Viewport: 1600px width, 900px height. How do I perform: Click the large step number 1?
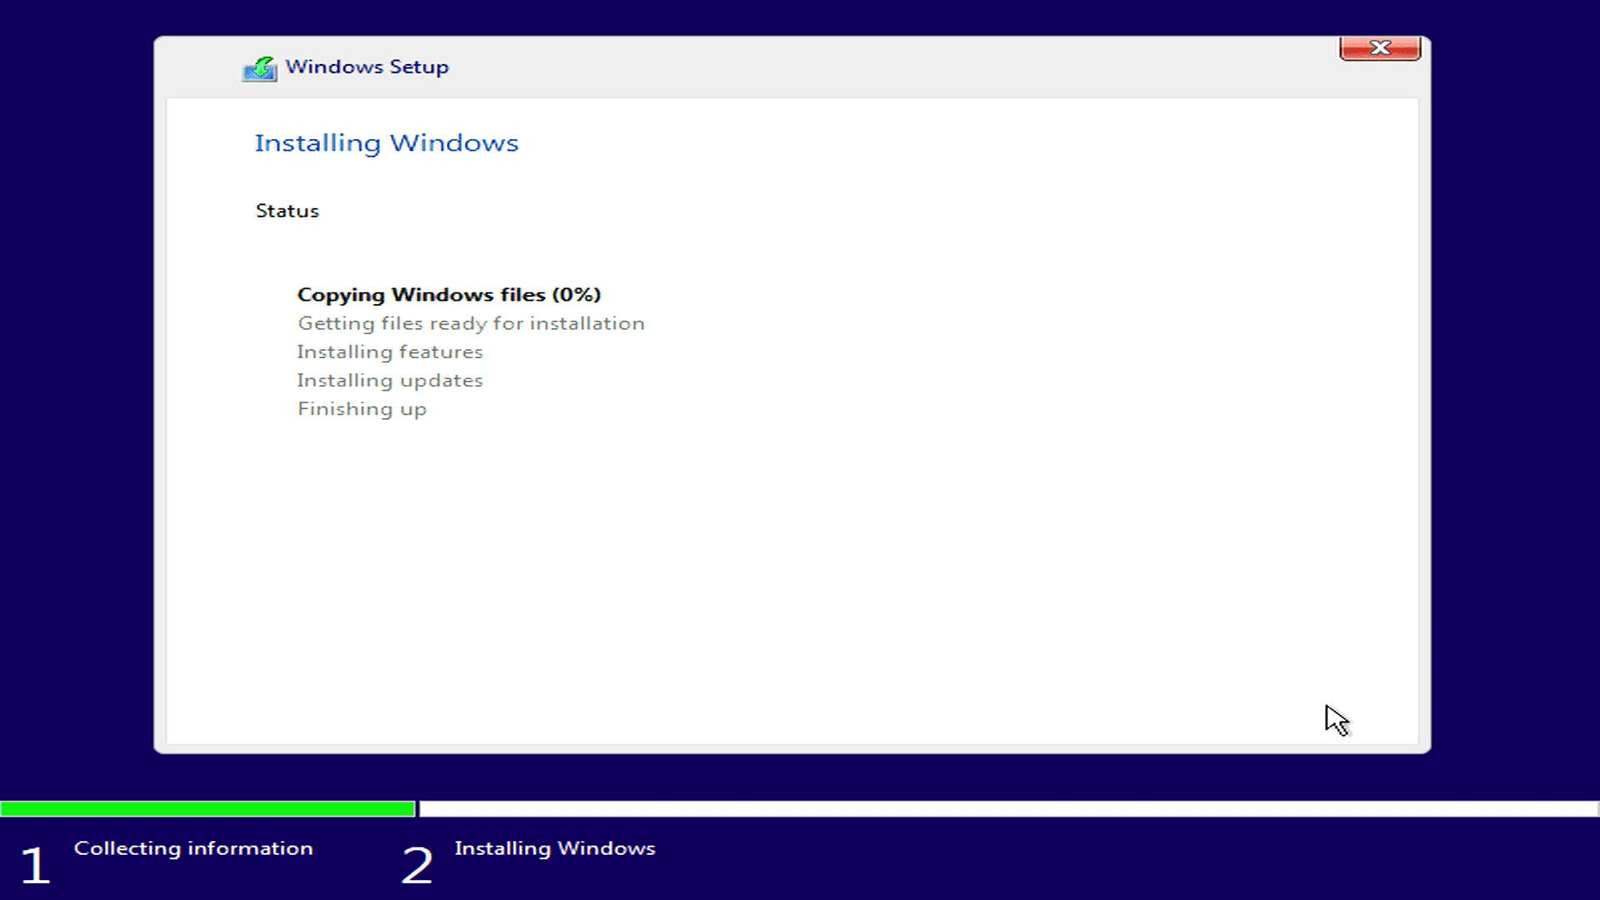[35, 865]
